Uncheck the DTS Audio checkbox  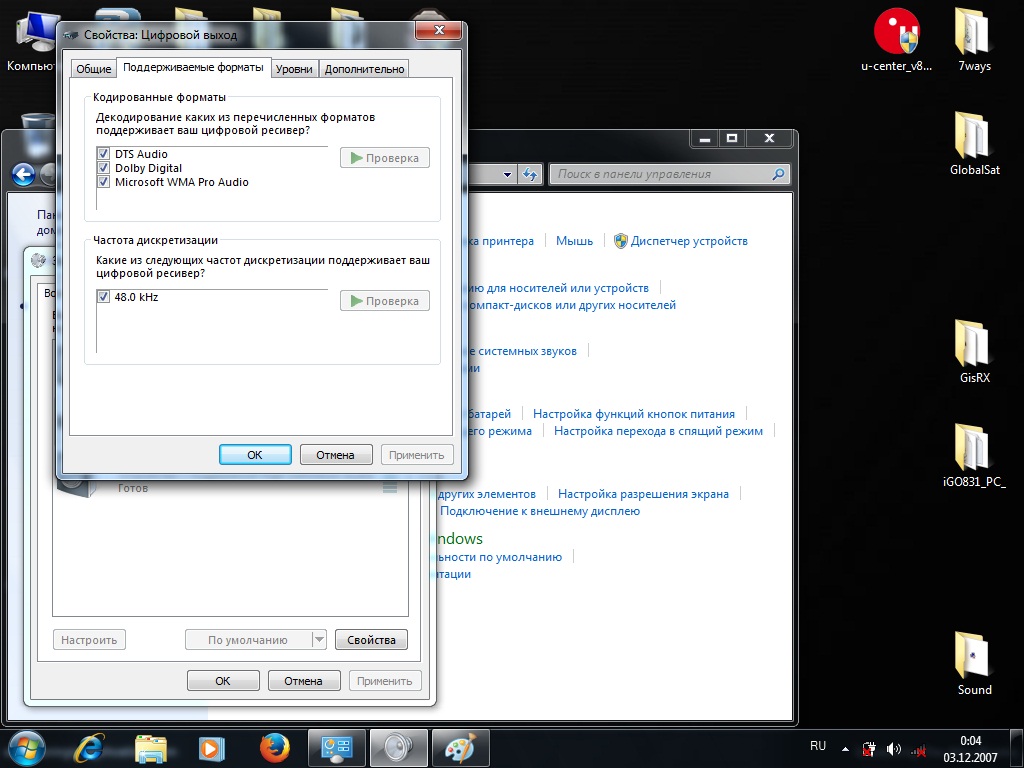coord(103,154)
